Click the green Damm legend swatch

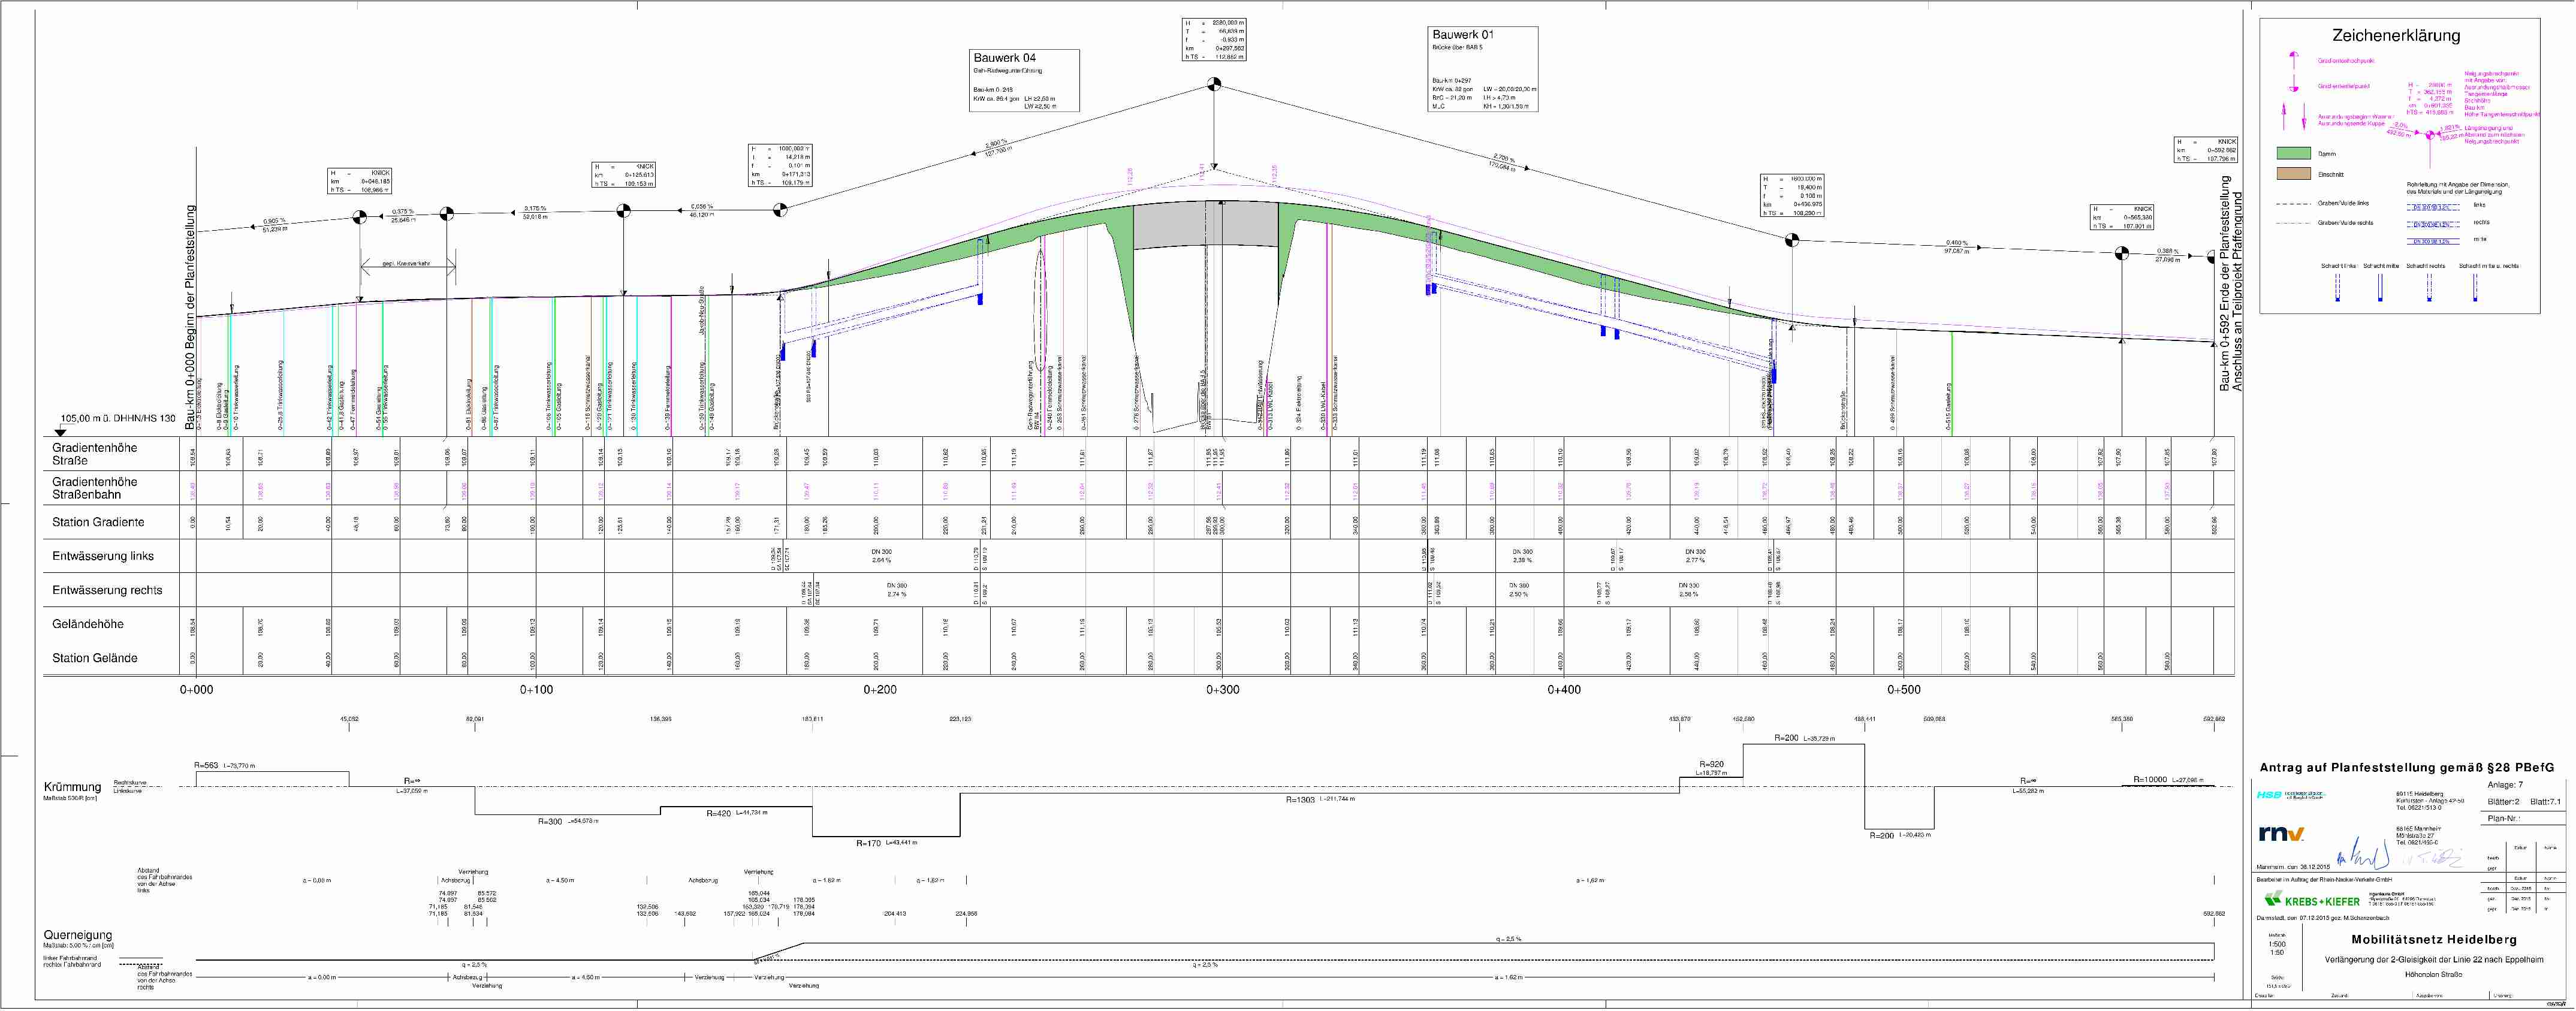pos(2293,153)
